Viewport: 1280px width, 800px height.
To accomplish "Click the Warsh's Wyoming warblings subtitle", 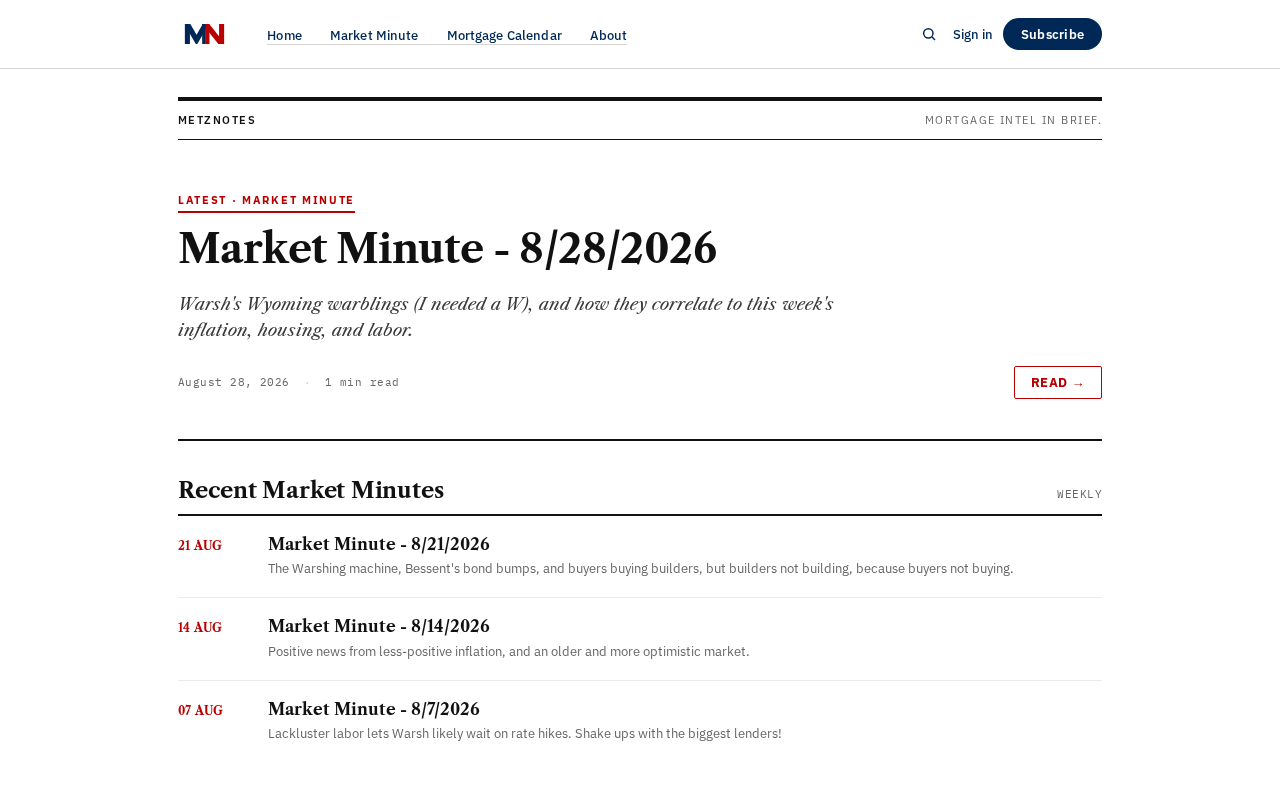I will point(506,317).
